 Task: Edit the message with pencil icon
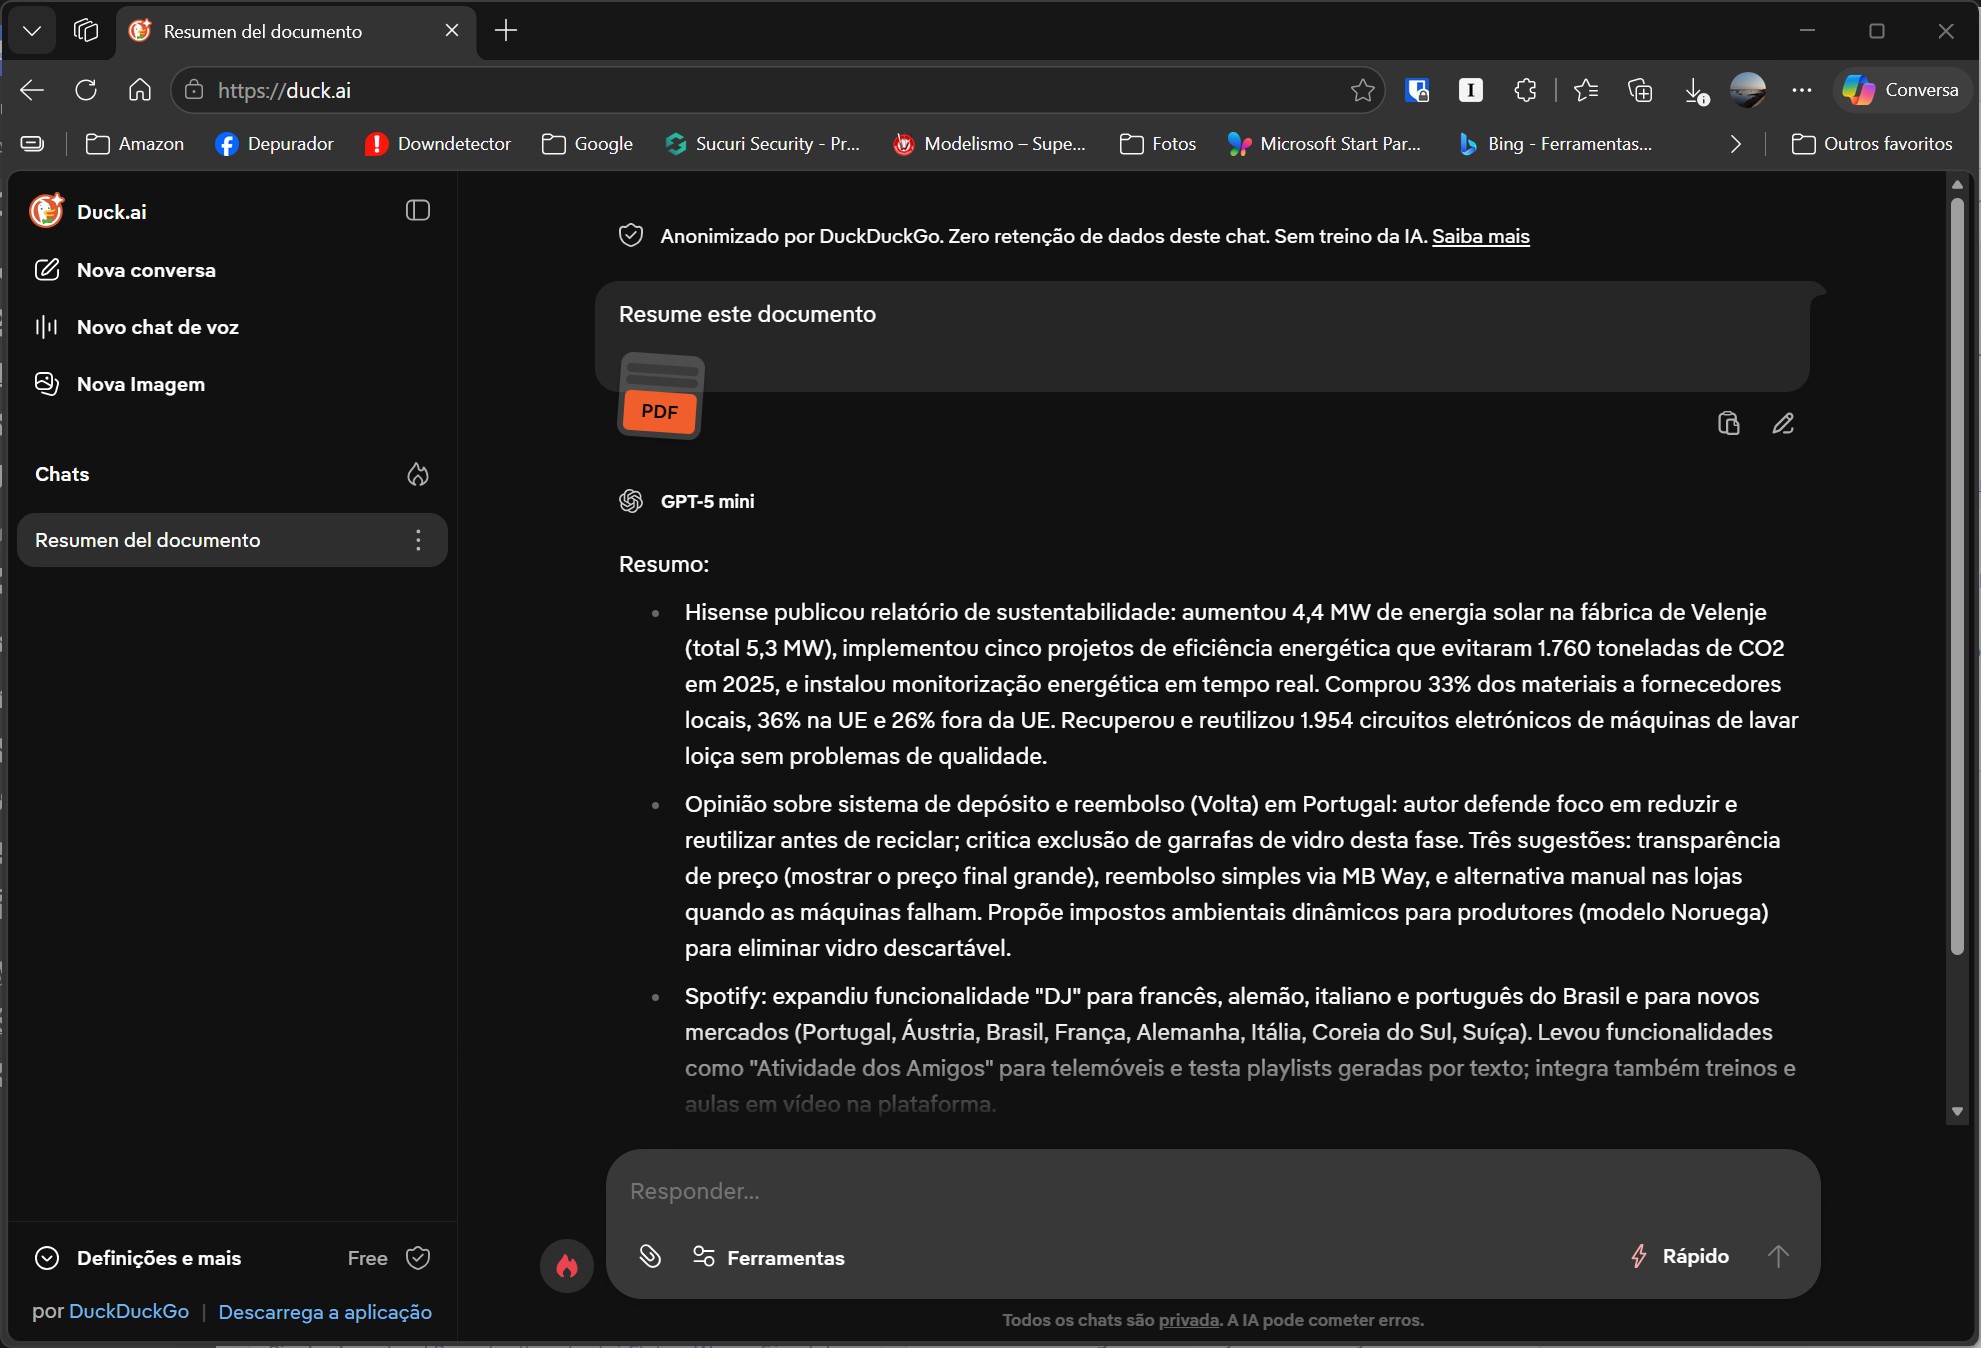1783,424
